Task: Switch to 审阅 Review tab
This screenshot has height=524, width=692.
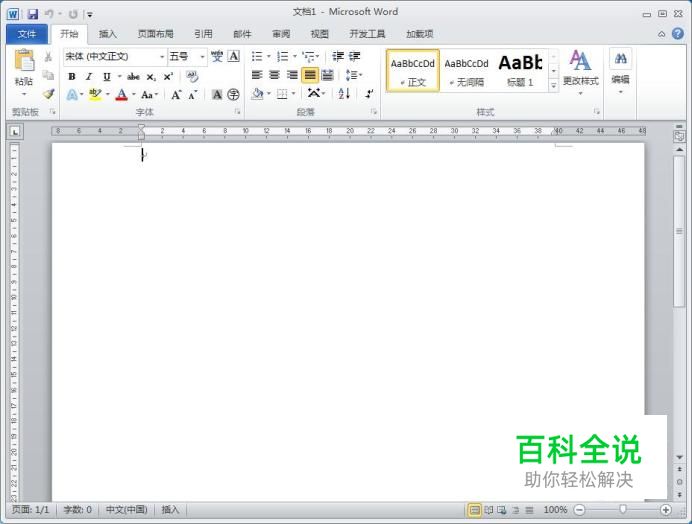Action: (x=281, y=34)
